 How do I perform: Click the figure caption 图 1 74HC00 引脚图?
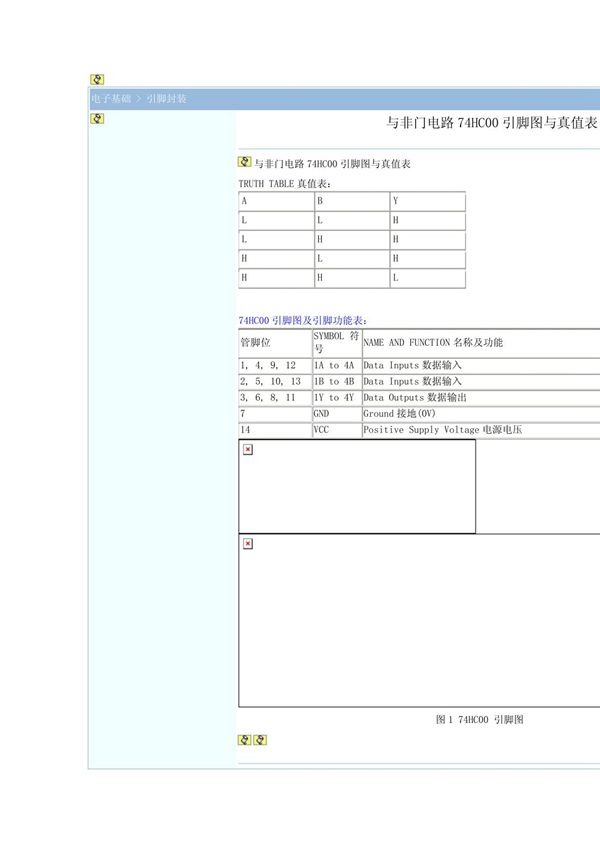480,719
